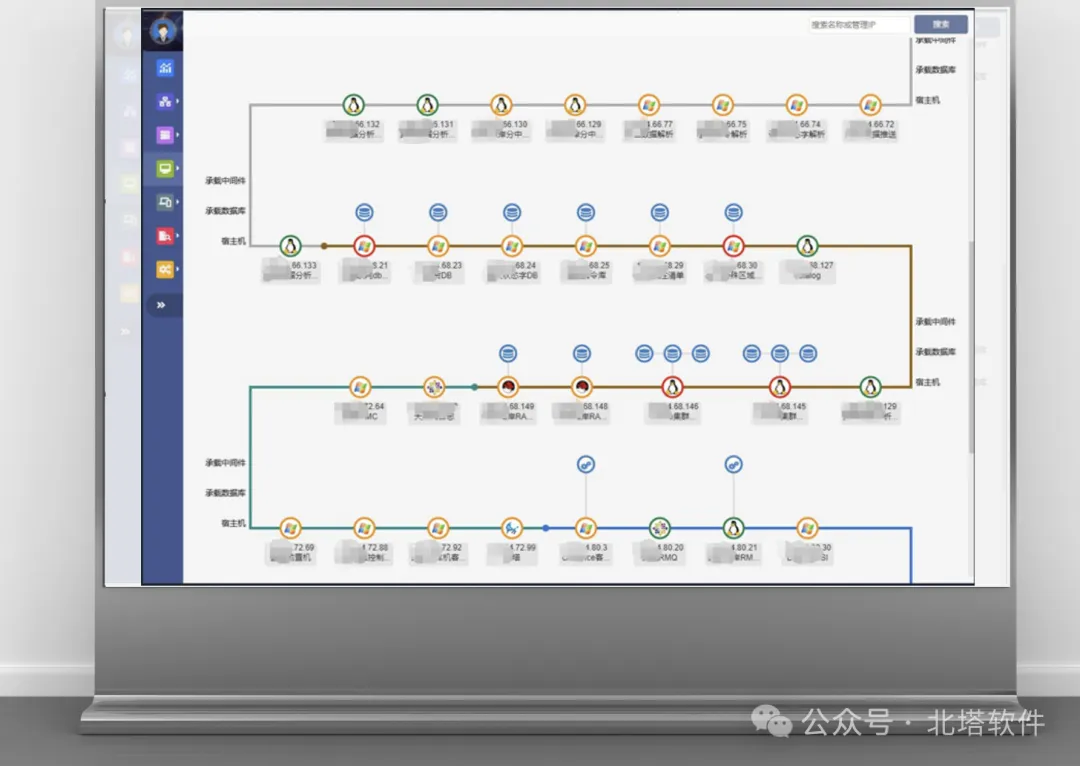Image resolution: width=1080 pixels, height=766 pixels.
Task: Expand the topology network sidebar menu
Action: click(165, 101)
